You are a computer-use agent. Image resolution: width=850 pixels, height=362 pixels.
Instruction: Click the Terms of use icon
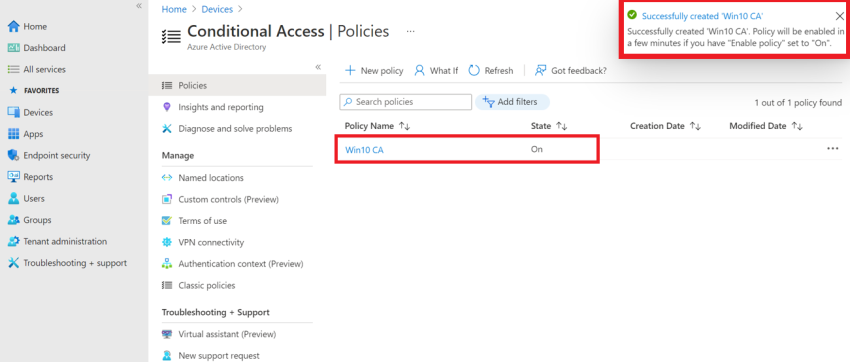[x=167, y=221]
